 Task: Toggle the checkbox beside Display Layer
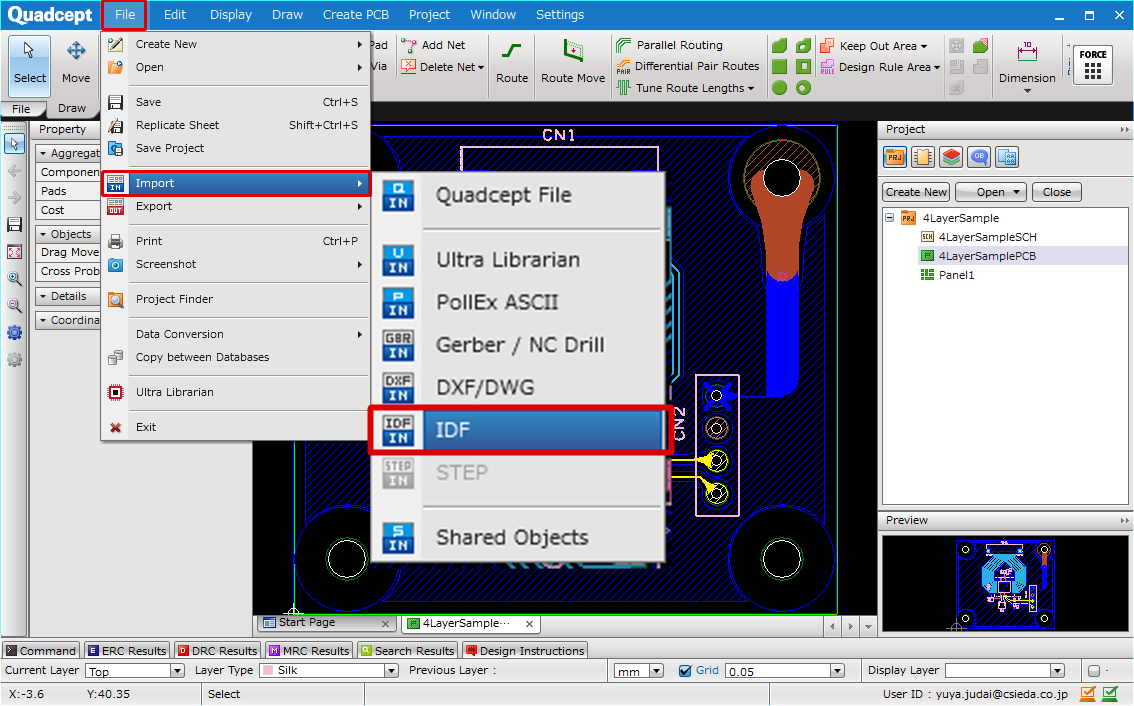click(x=1094, y=671)
